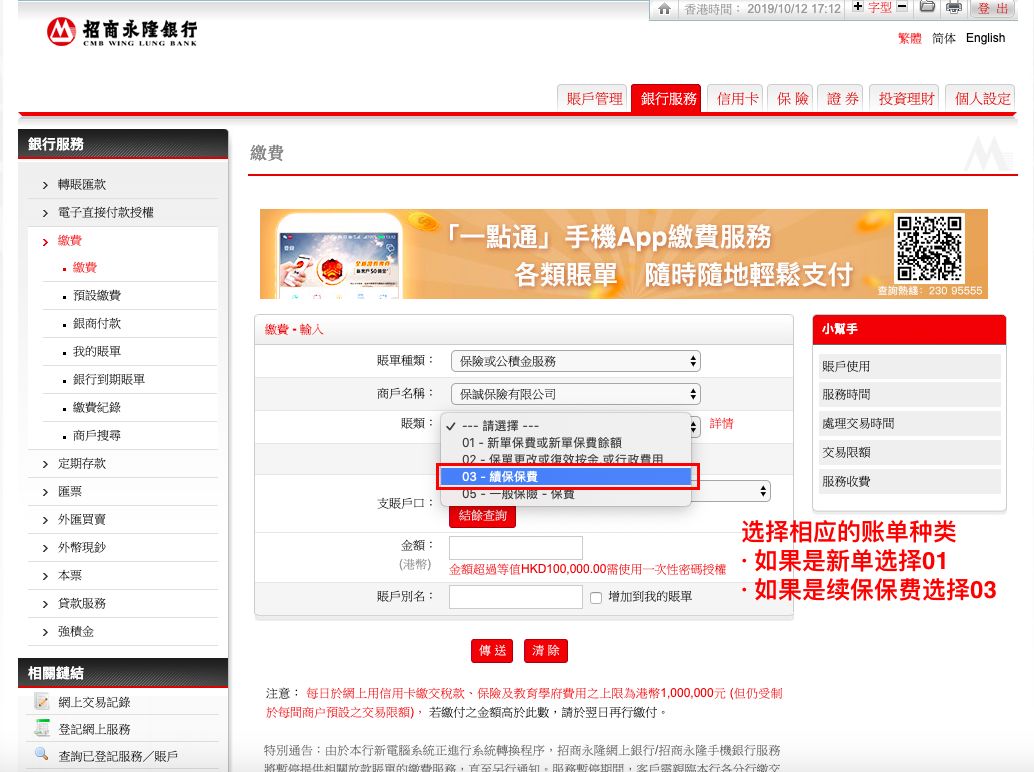
Task: Switch to the 銀行服務 tab
Action: [668, 99]
